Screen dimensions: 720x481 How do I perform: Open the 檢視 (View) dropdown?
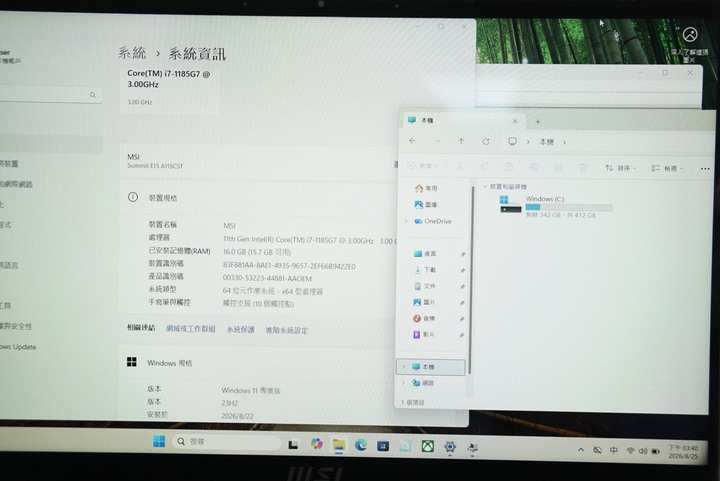[x=667, y=168]
